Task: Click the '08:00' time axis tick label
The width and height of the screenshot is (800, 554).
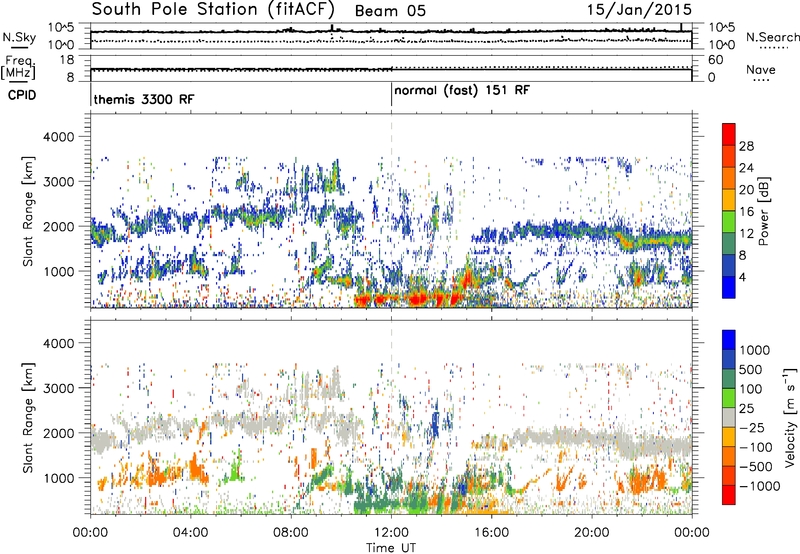Action: [x=291, y=533]
